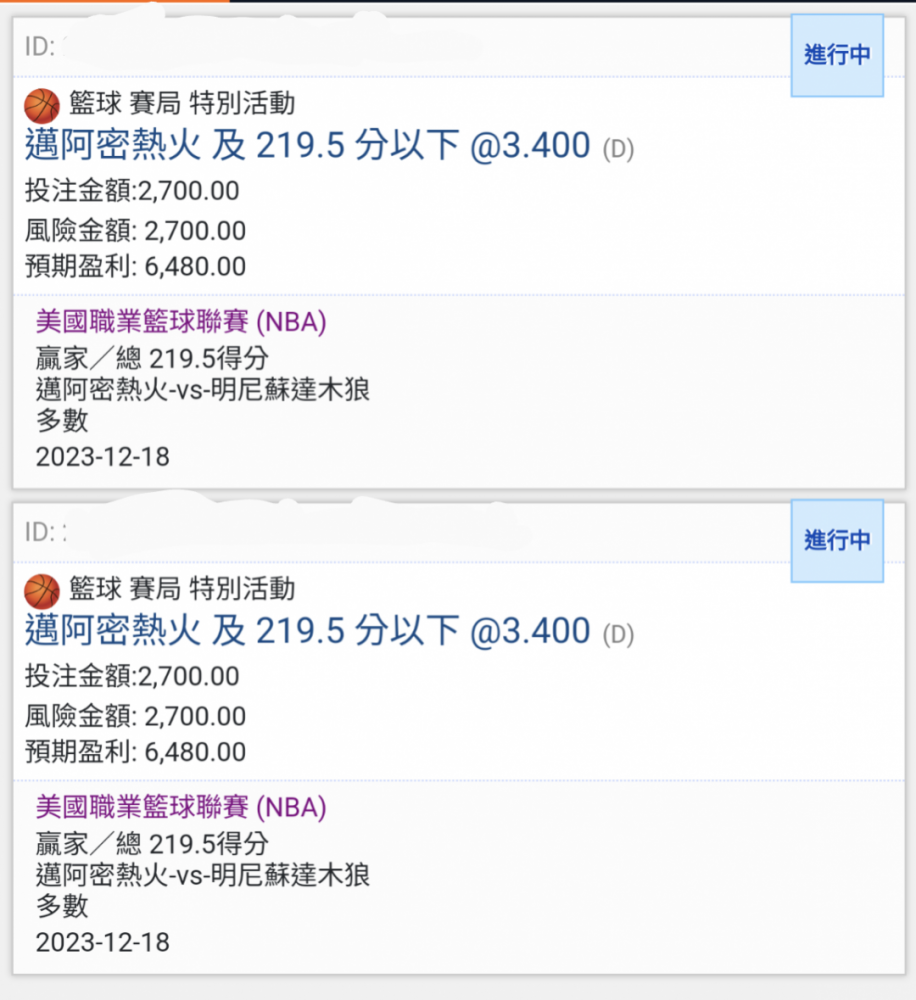916x1000 pixels.
Task: Open the second 邁阿密熱火 及 219.5 分以下 selection
Action: (x=307, y=631)
